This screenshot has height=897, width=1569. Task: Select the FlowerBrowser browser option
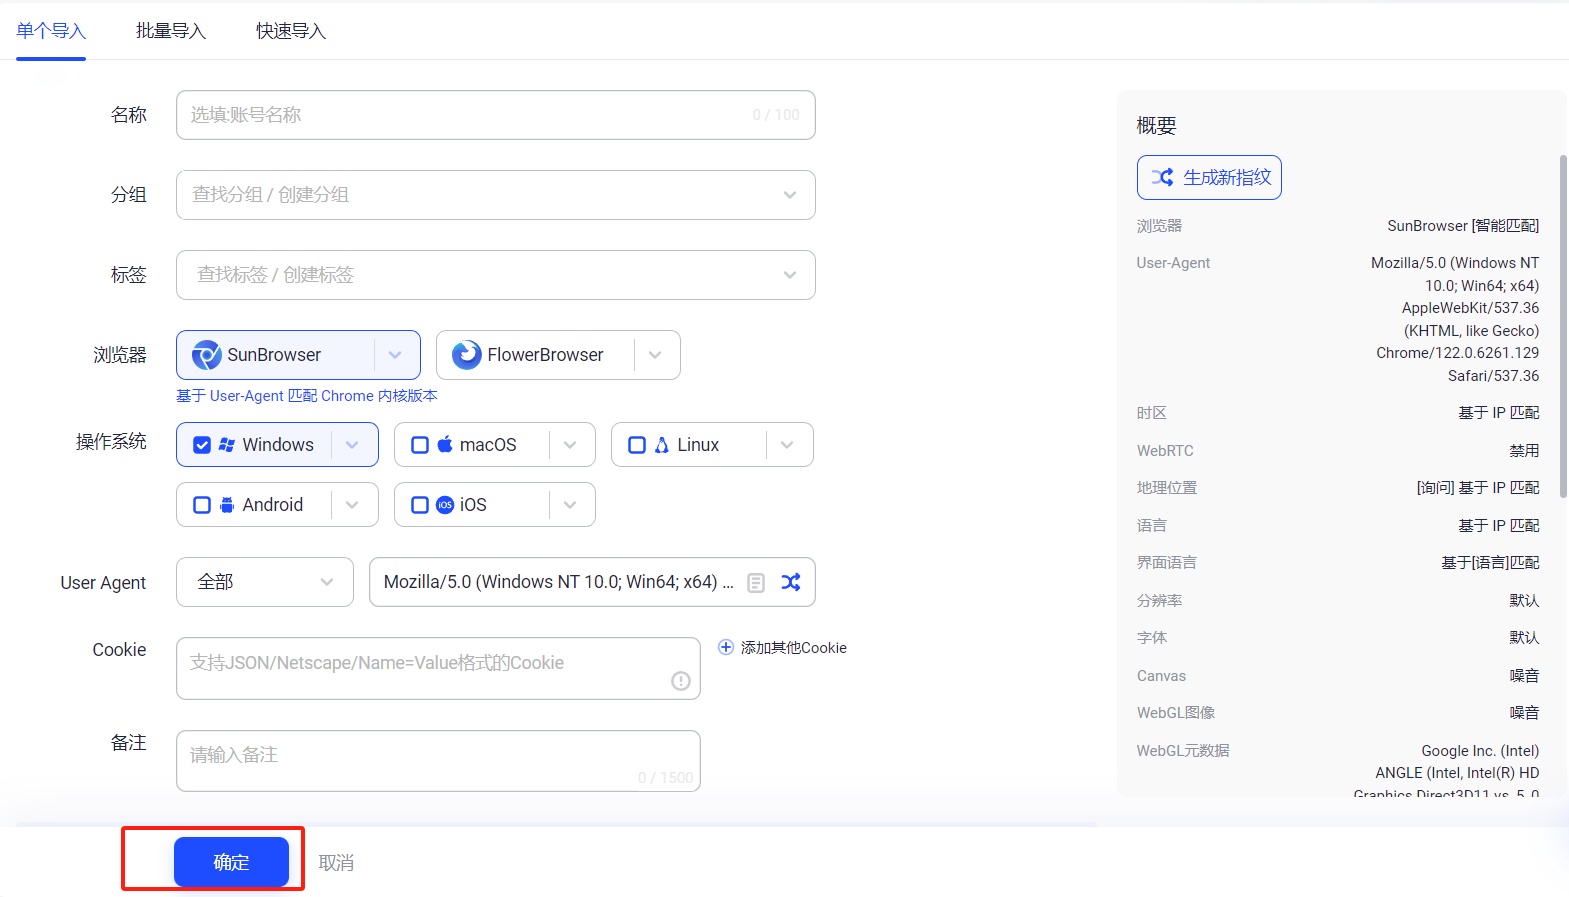coord(558,355)
